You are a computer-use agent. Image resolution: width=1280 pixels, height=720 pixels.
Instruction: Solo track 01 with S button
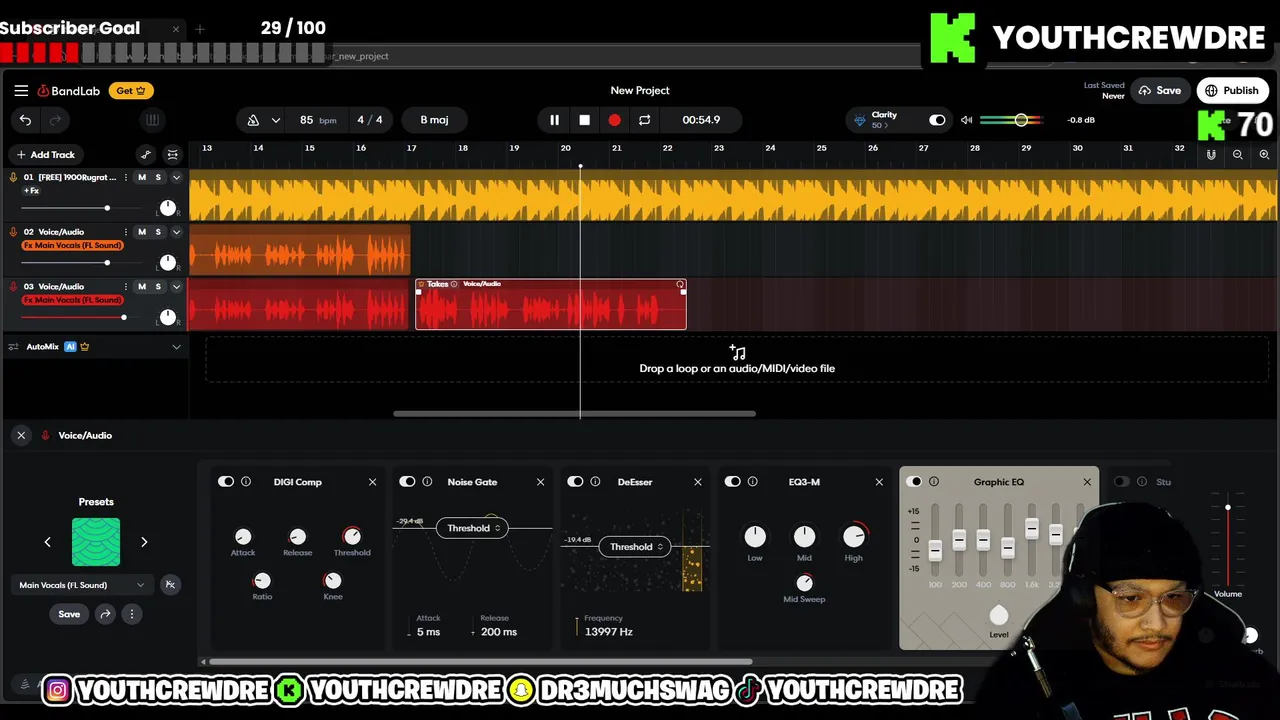pos(158,178)
